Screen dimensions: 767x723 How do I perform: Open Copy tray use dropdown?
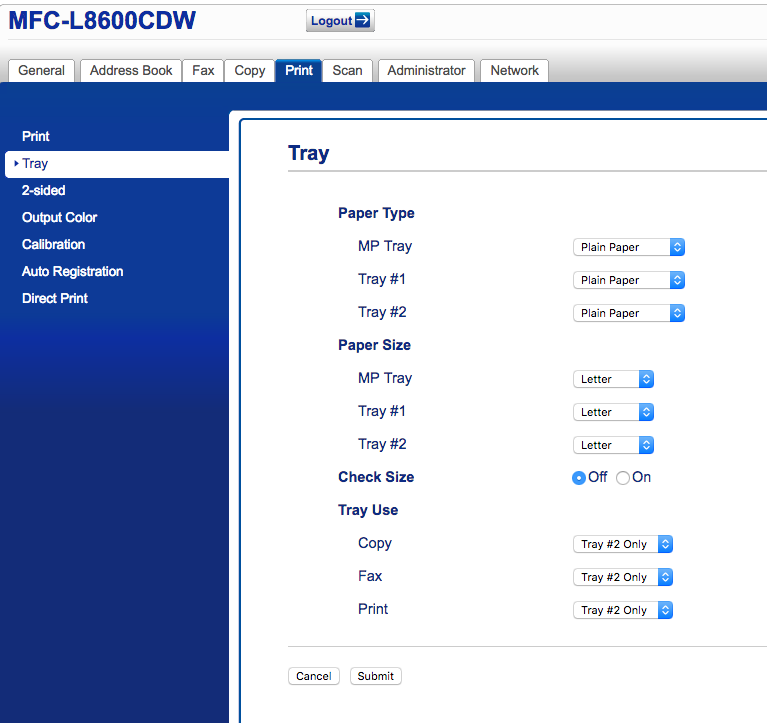coord(623,544)
